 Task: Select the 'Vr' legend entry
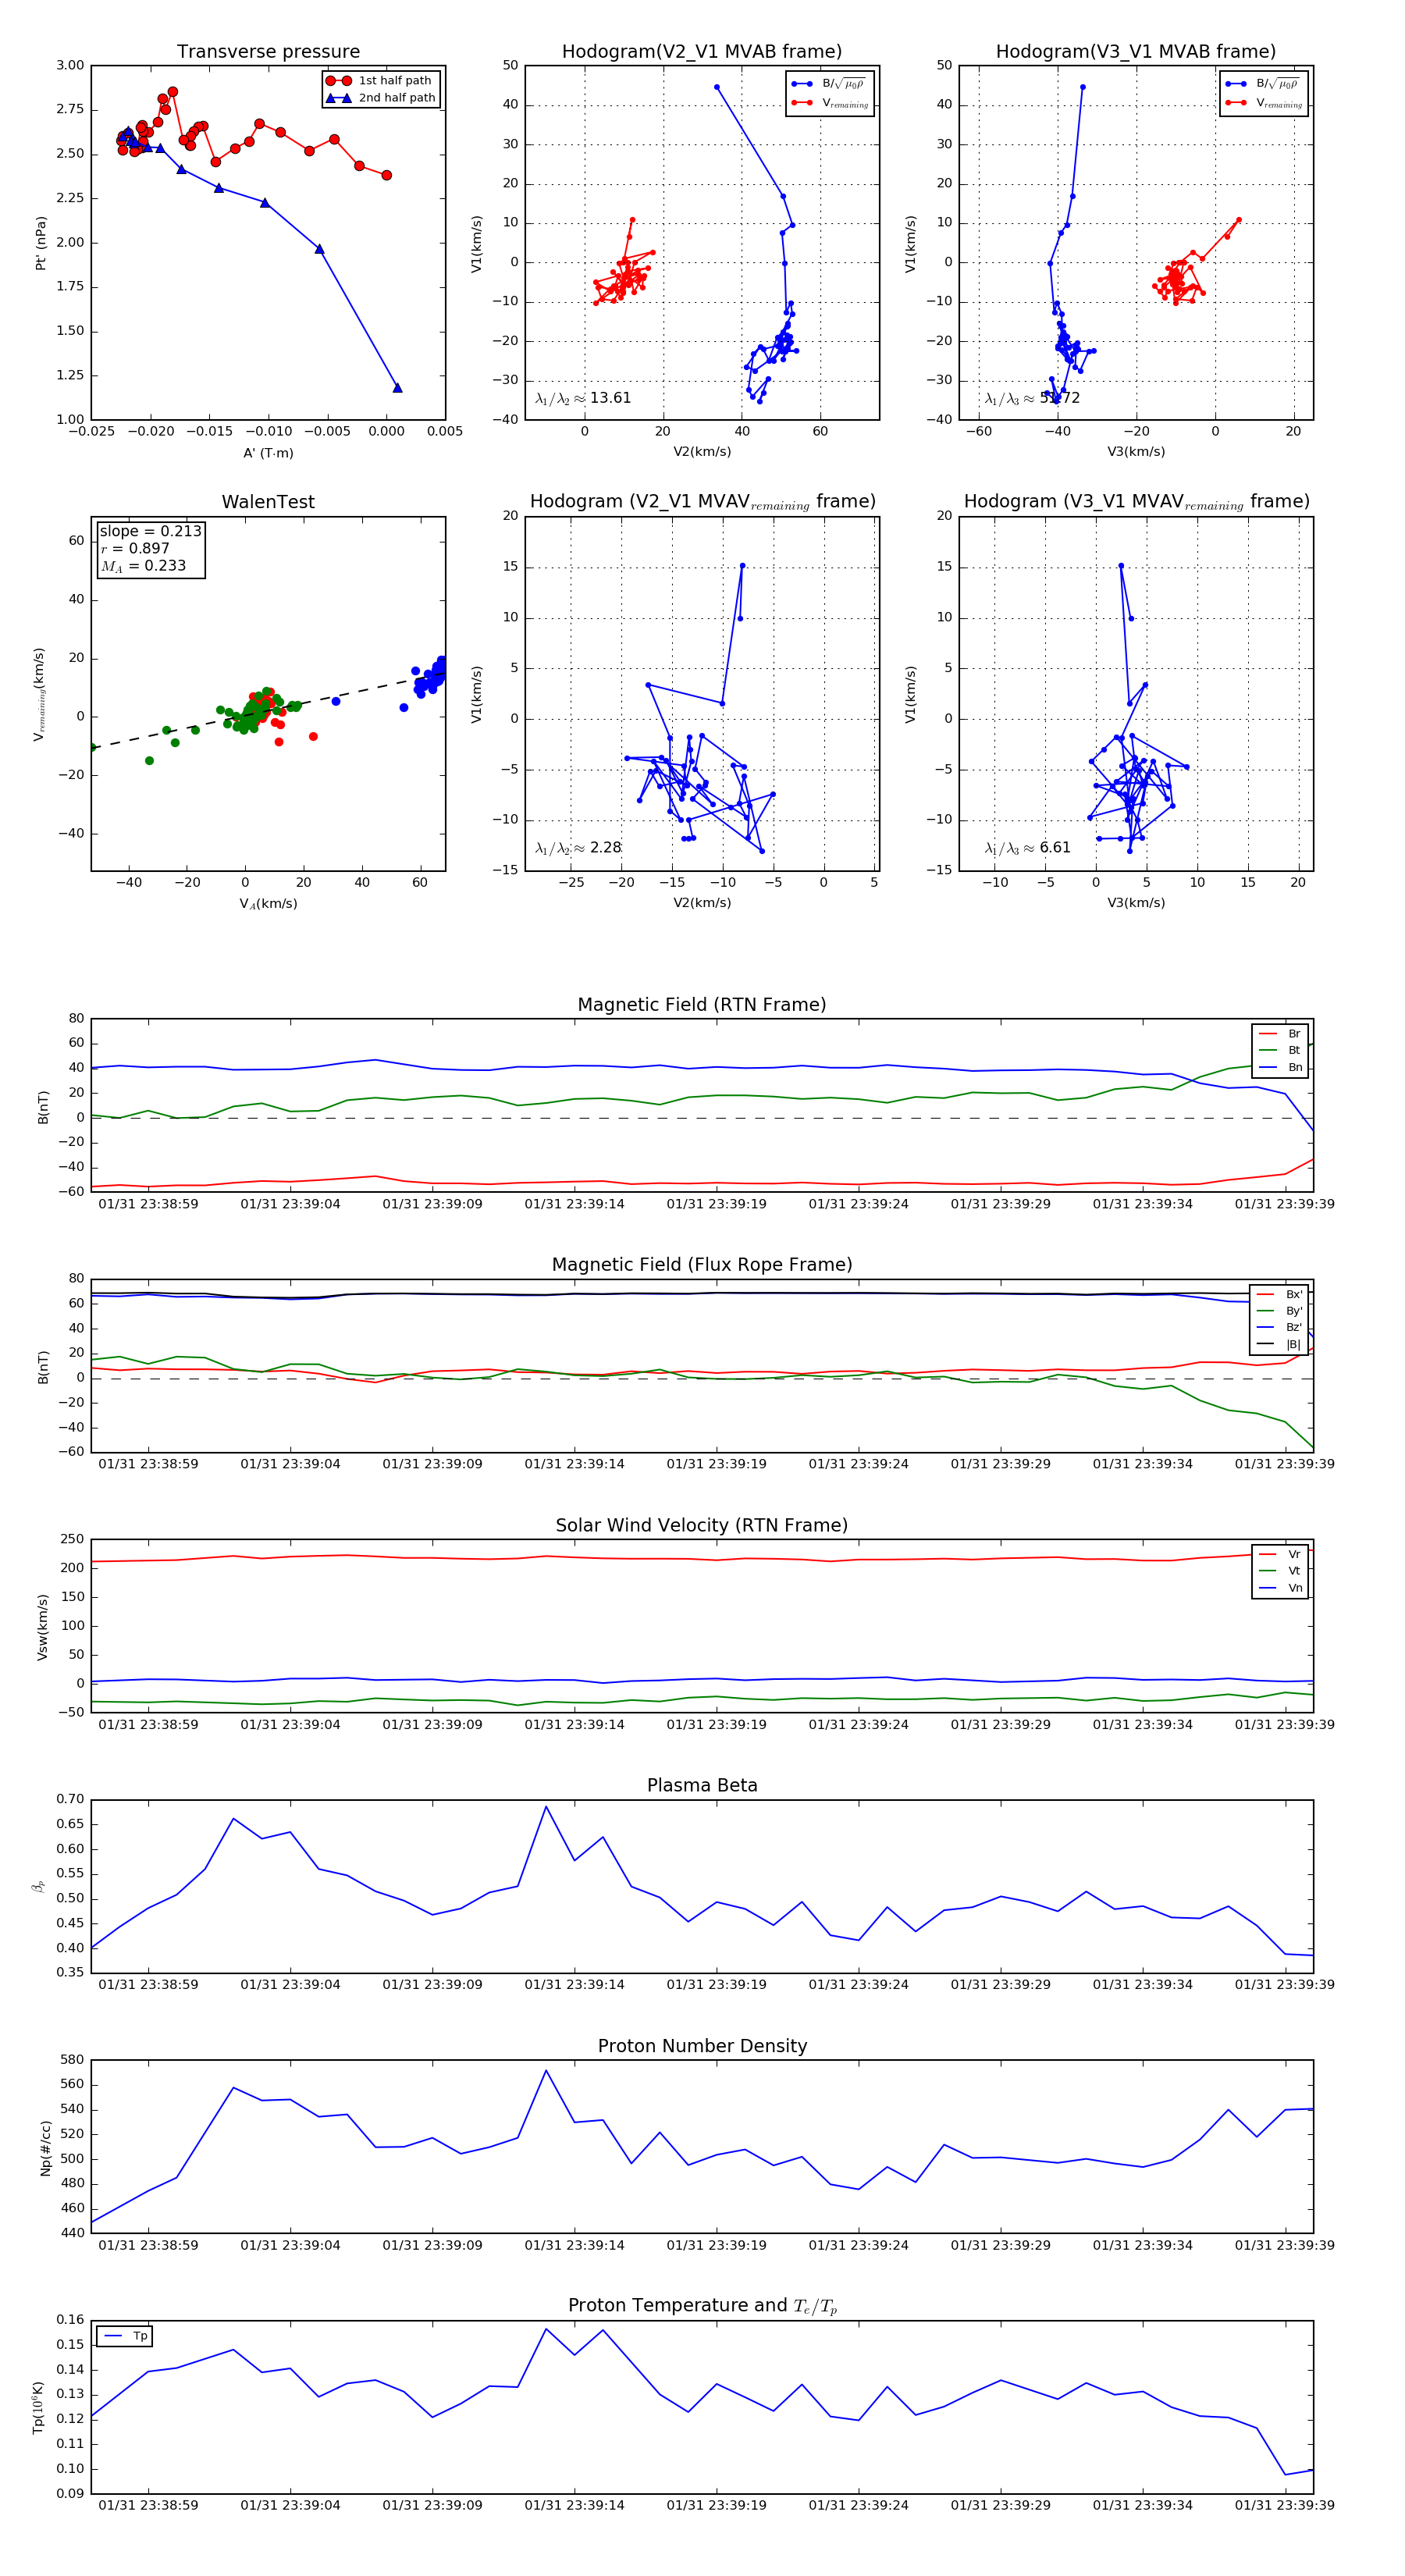1280,1554
